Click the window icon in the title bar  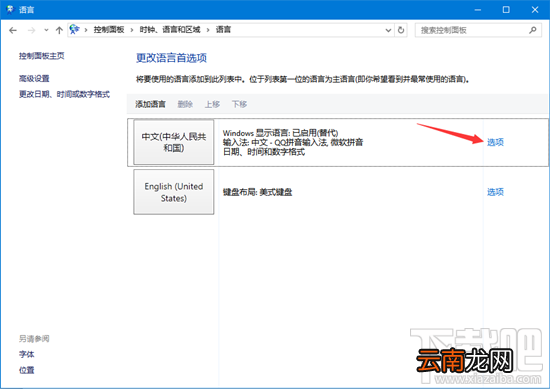[10, 9]
